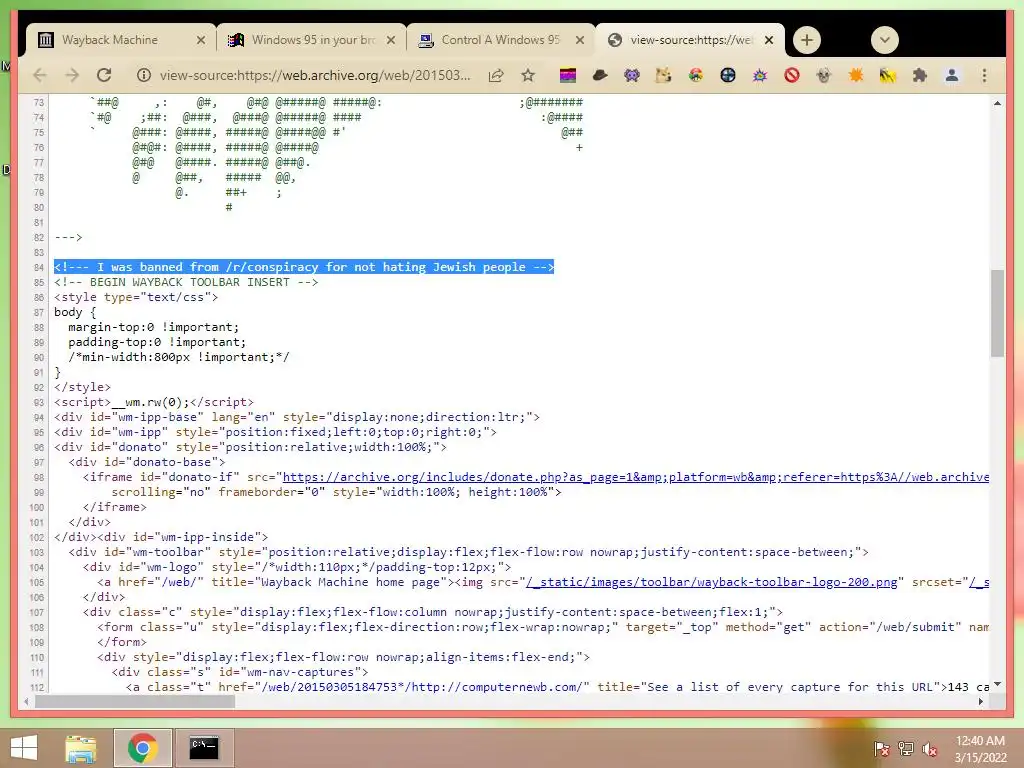Close the Control A Windows 95 tab

[x=580, y=40]
